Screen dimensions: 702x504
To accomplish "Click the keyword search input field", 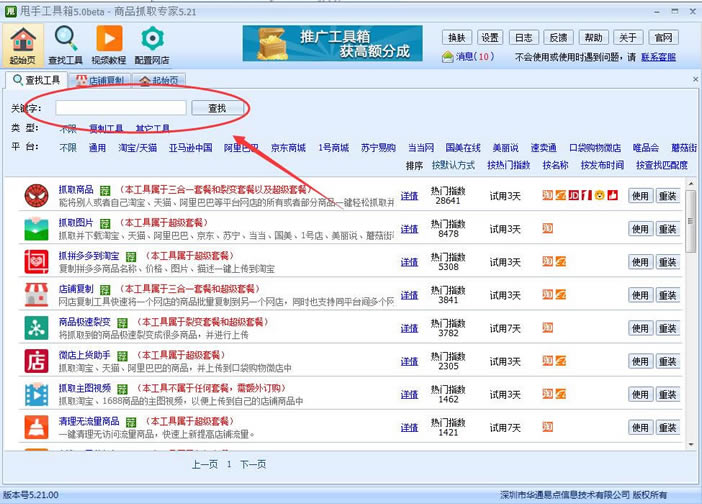I will [120, 107].
